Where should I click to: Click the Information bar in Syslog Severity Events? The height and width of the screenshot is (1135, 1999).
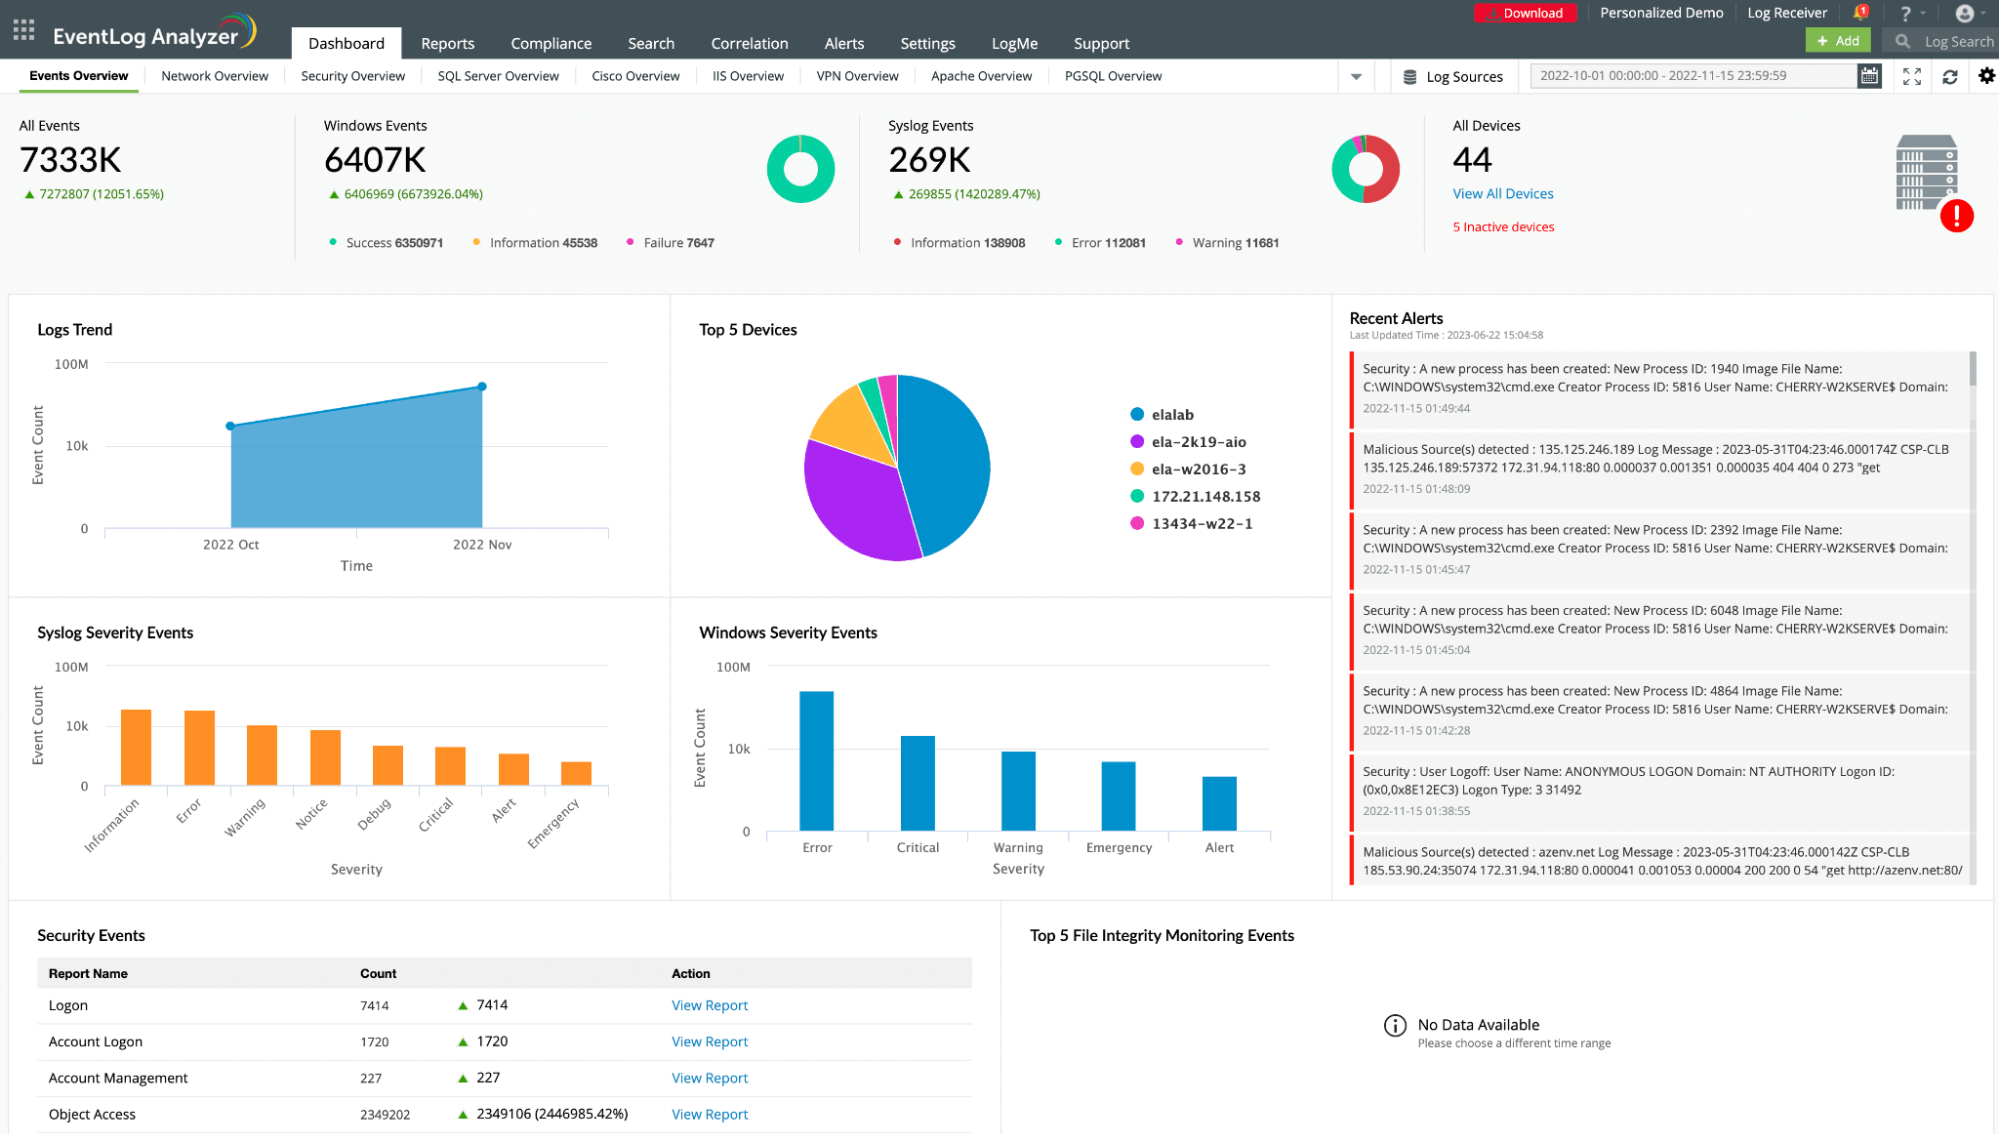point(136,748)
